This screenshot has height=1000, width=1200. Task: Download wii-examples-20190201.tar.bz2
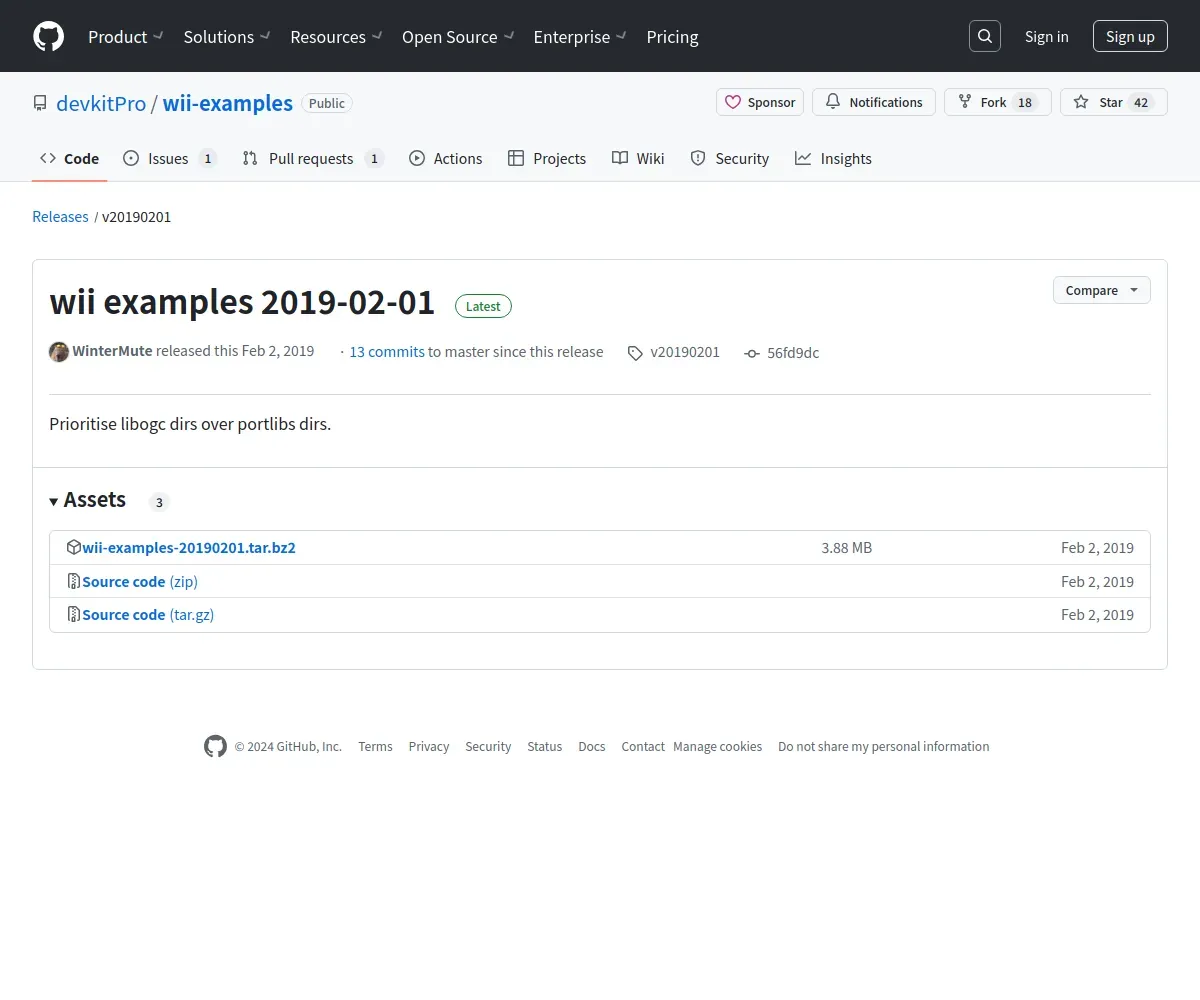tap(189, 548)
